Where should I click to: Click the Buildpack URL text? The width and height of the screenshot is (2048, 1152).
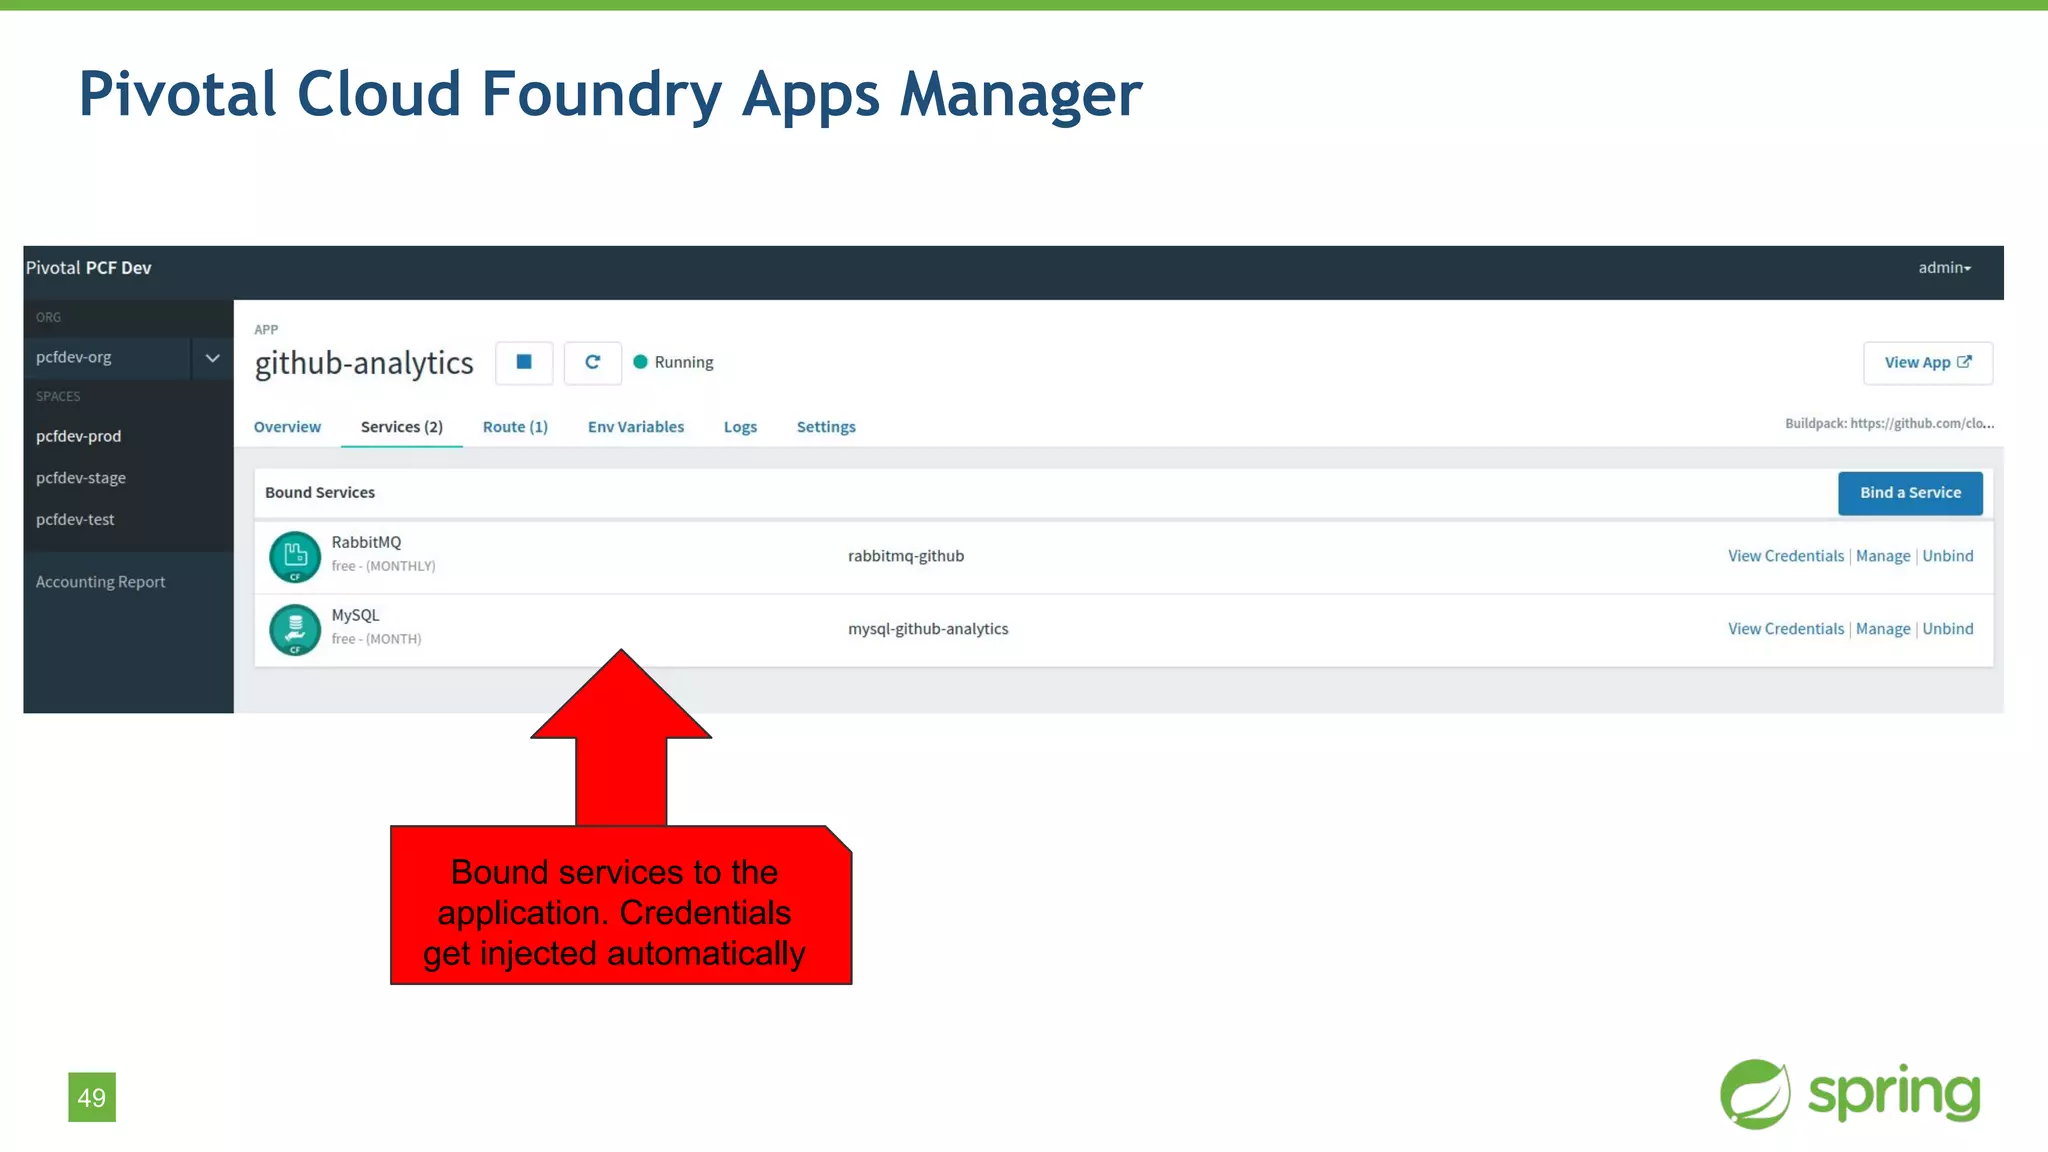pyautogui.click(x=1889, y=424)
